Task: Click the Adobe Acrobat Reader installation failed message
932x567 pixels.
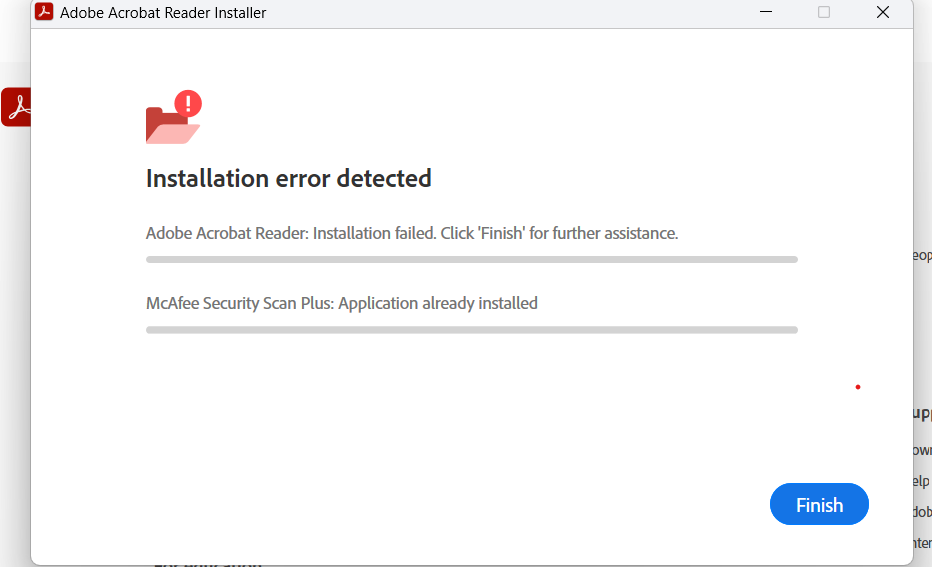Action: pyautogui.click(x=412, y=233)
